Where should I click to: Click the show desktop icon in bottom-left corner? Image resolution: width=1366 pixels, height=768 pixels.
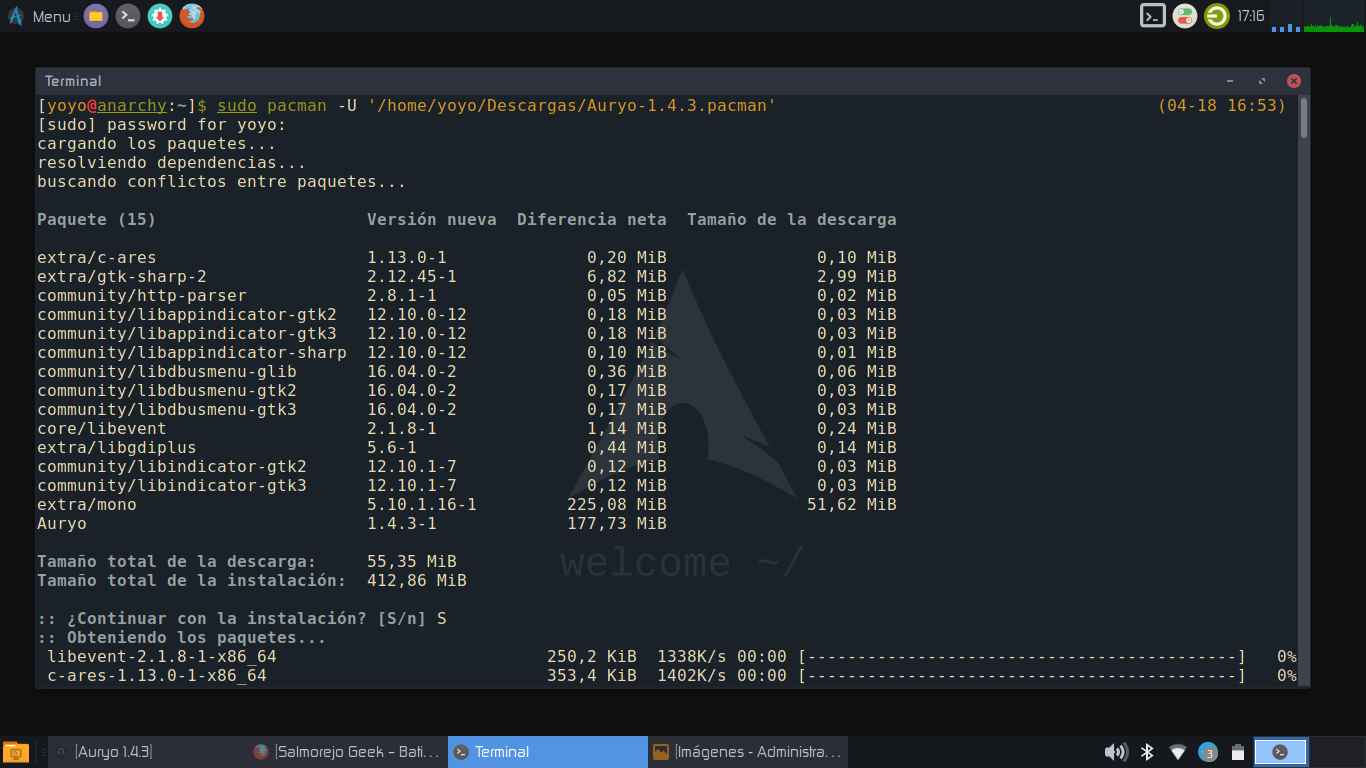[x=16, y=752]
